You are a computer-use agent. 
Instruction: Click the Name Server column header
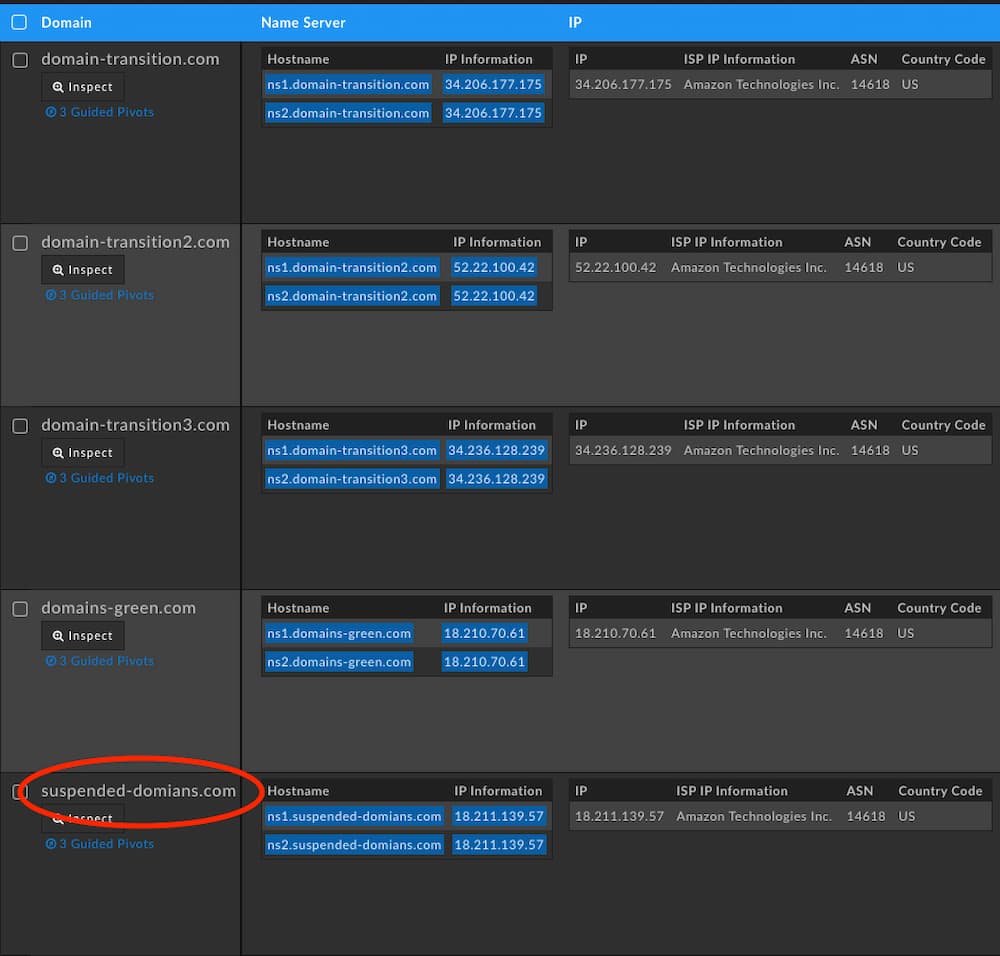coord(303,22)
